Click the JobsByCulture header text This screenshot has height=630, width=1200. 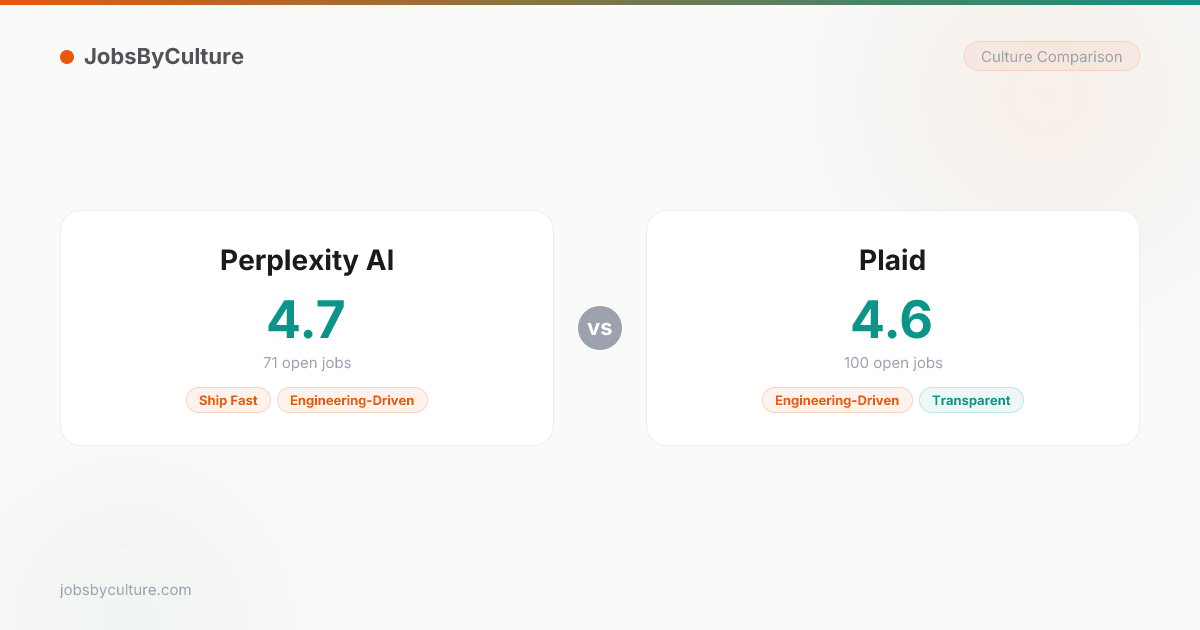(x=163, y=57)
